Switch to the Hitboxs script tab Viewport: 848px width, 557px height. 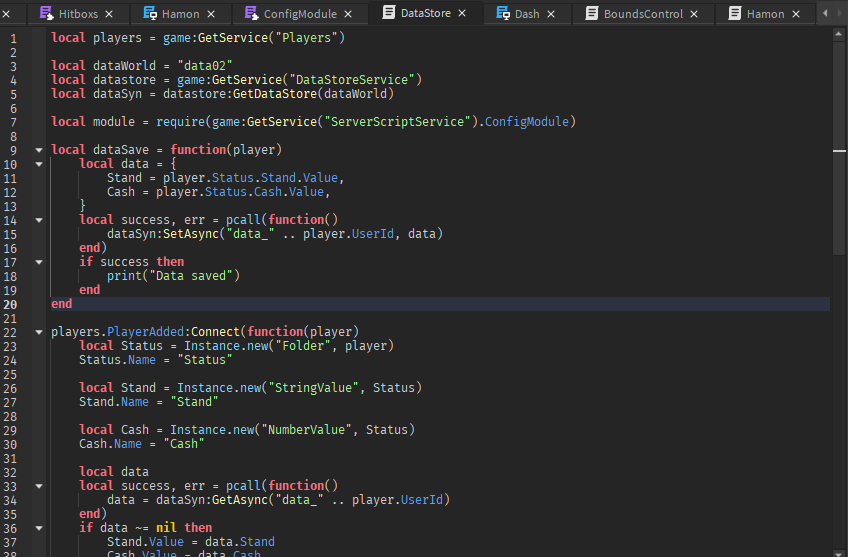(78, 14)
